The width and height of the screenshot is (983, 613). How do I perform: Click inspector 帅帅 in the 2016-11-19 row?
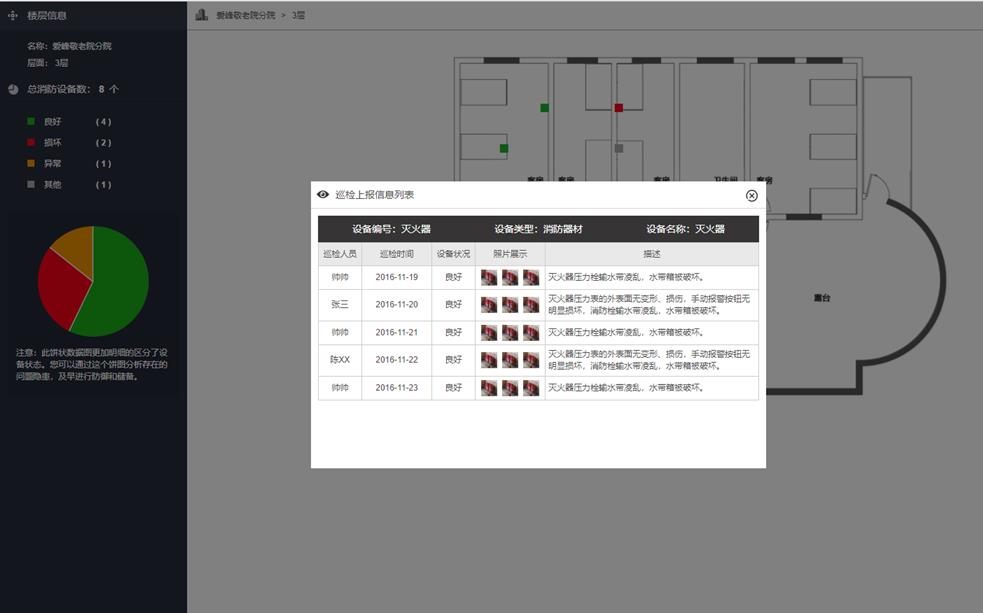(340, 277)
